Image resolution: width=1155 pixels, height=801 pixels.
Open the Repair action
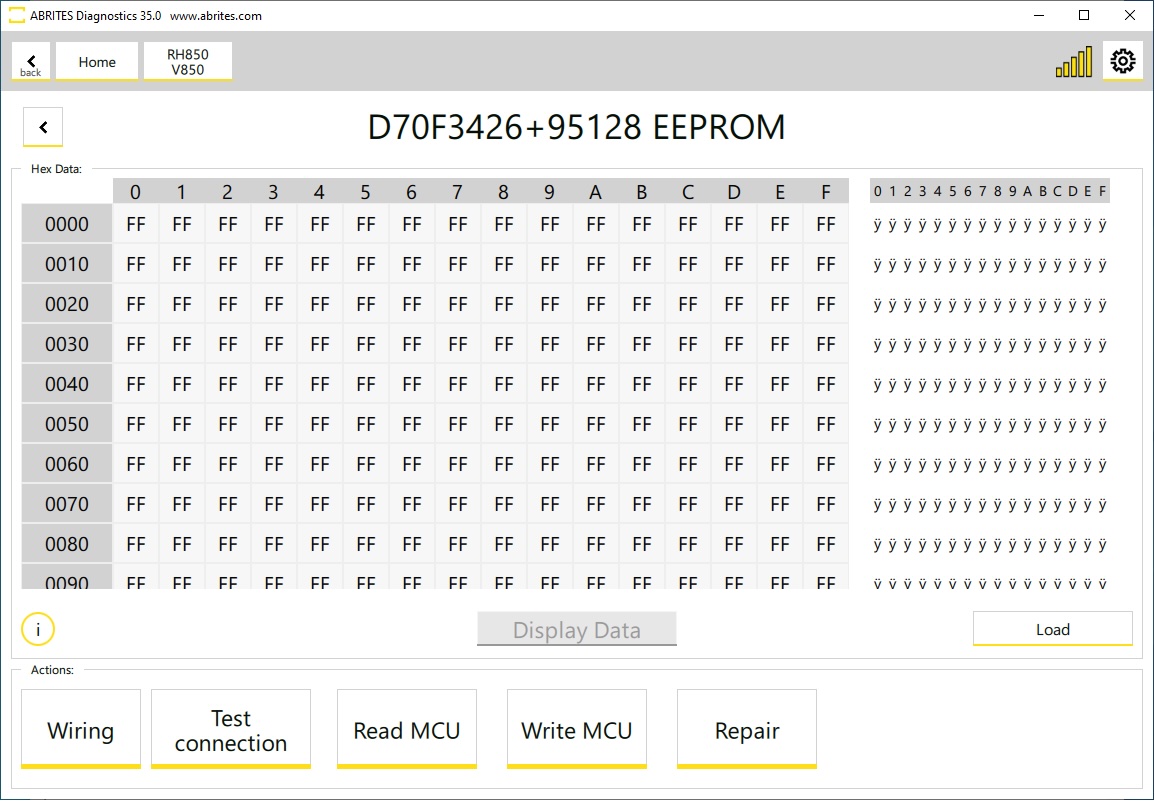[x=747, y=730]
